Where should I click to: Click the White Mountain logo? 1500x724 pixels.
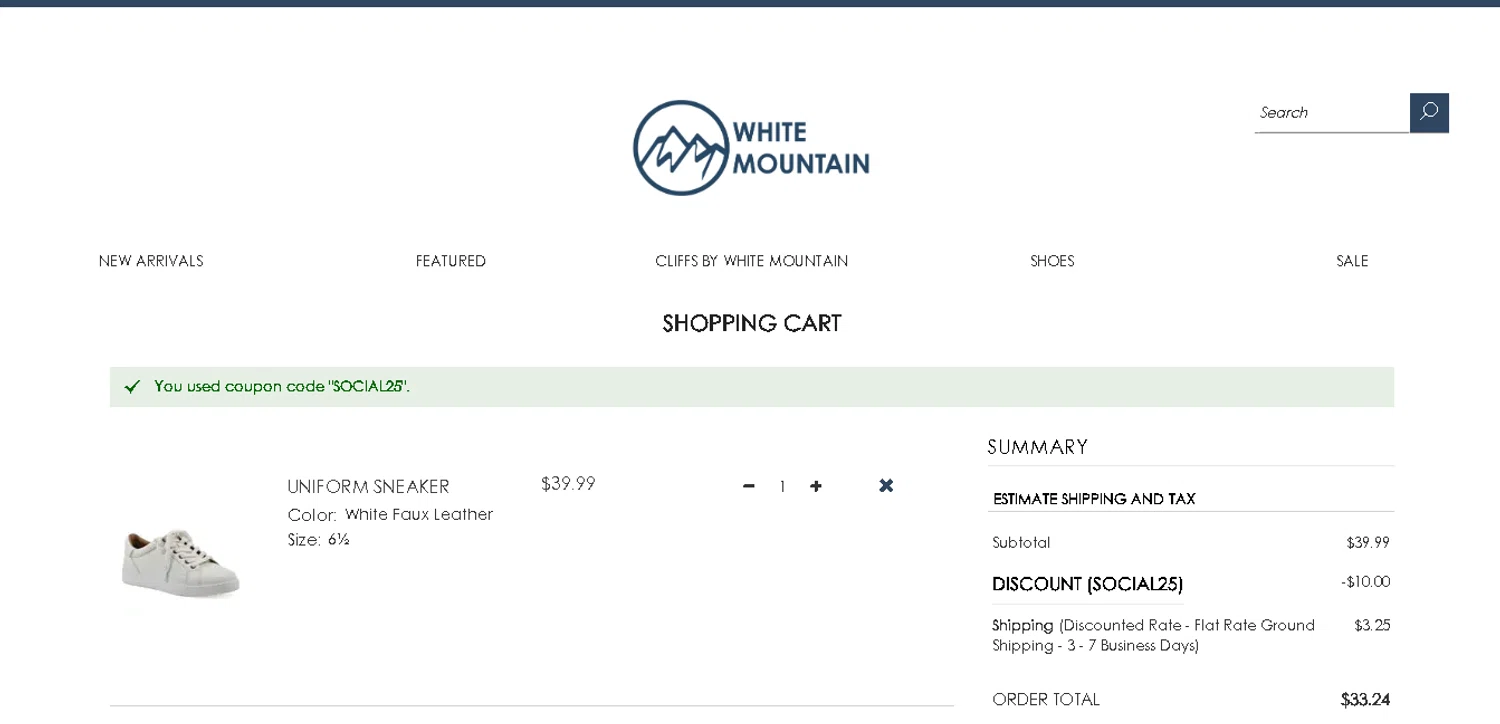tap(751, 148)
